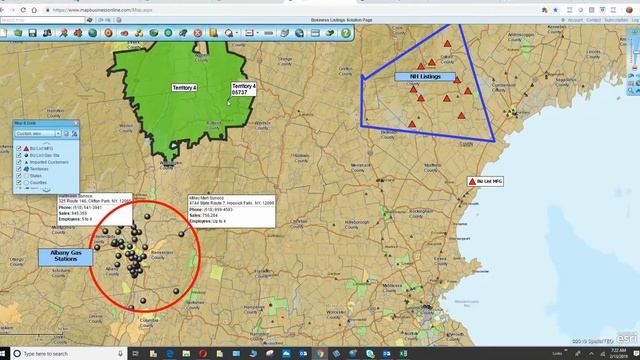
Task: Bookmark page with star icon
Action: coord(556,10)
